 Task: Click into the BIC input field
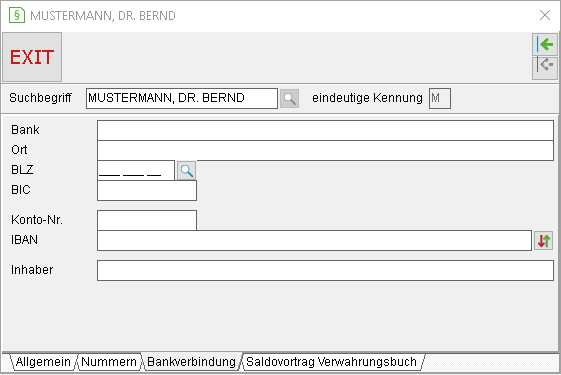pos(147,190)
